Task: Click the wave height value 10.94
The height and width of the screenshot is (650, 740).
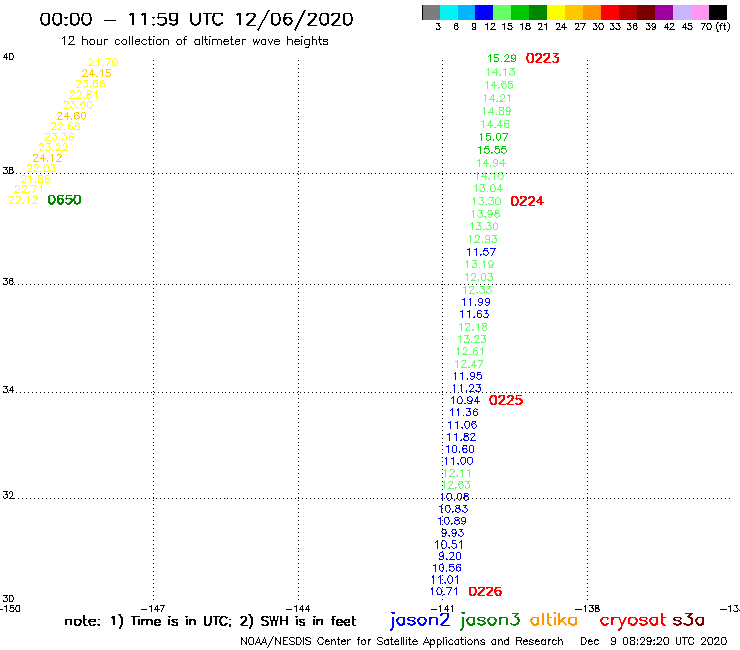Action: pyautogui.click(x=465, y=401)
